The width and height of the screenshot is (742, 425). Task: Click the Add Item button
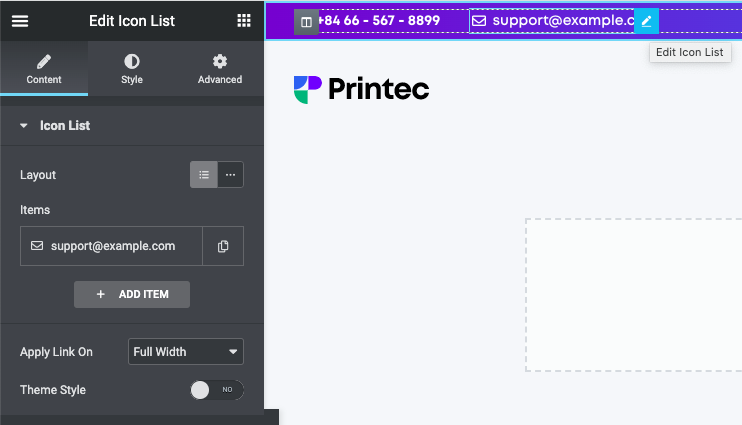[132, 294]
